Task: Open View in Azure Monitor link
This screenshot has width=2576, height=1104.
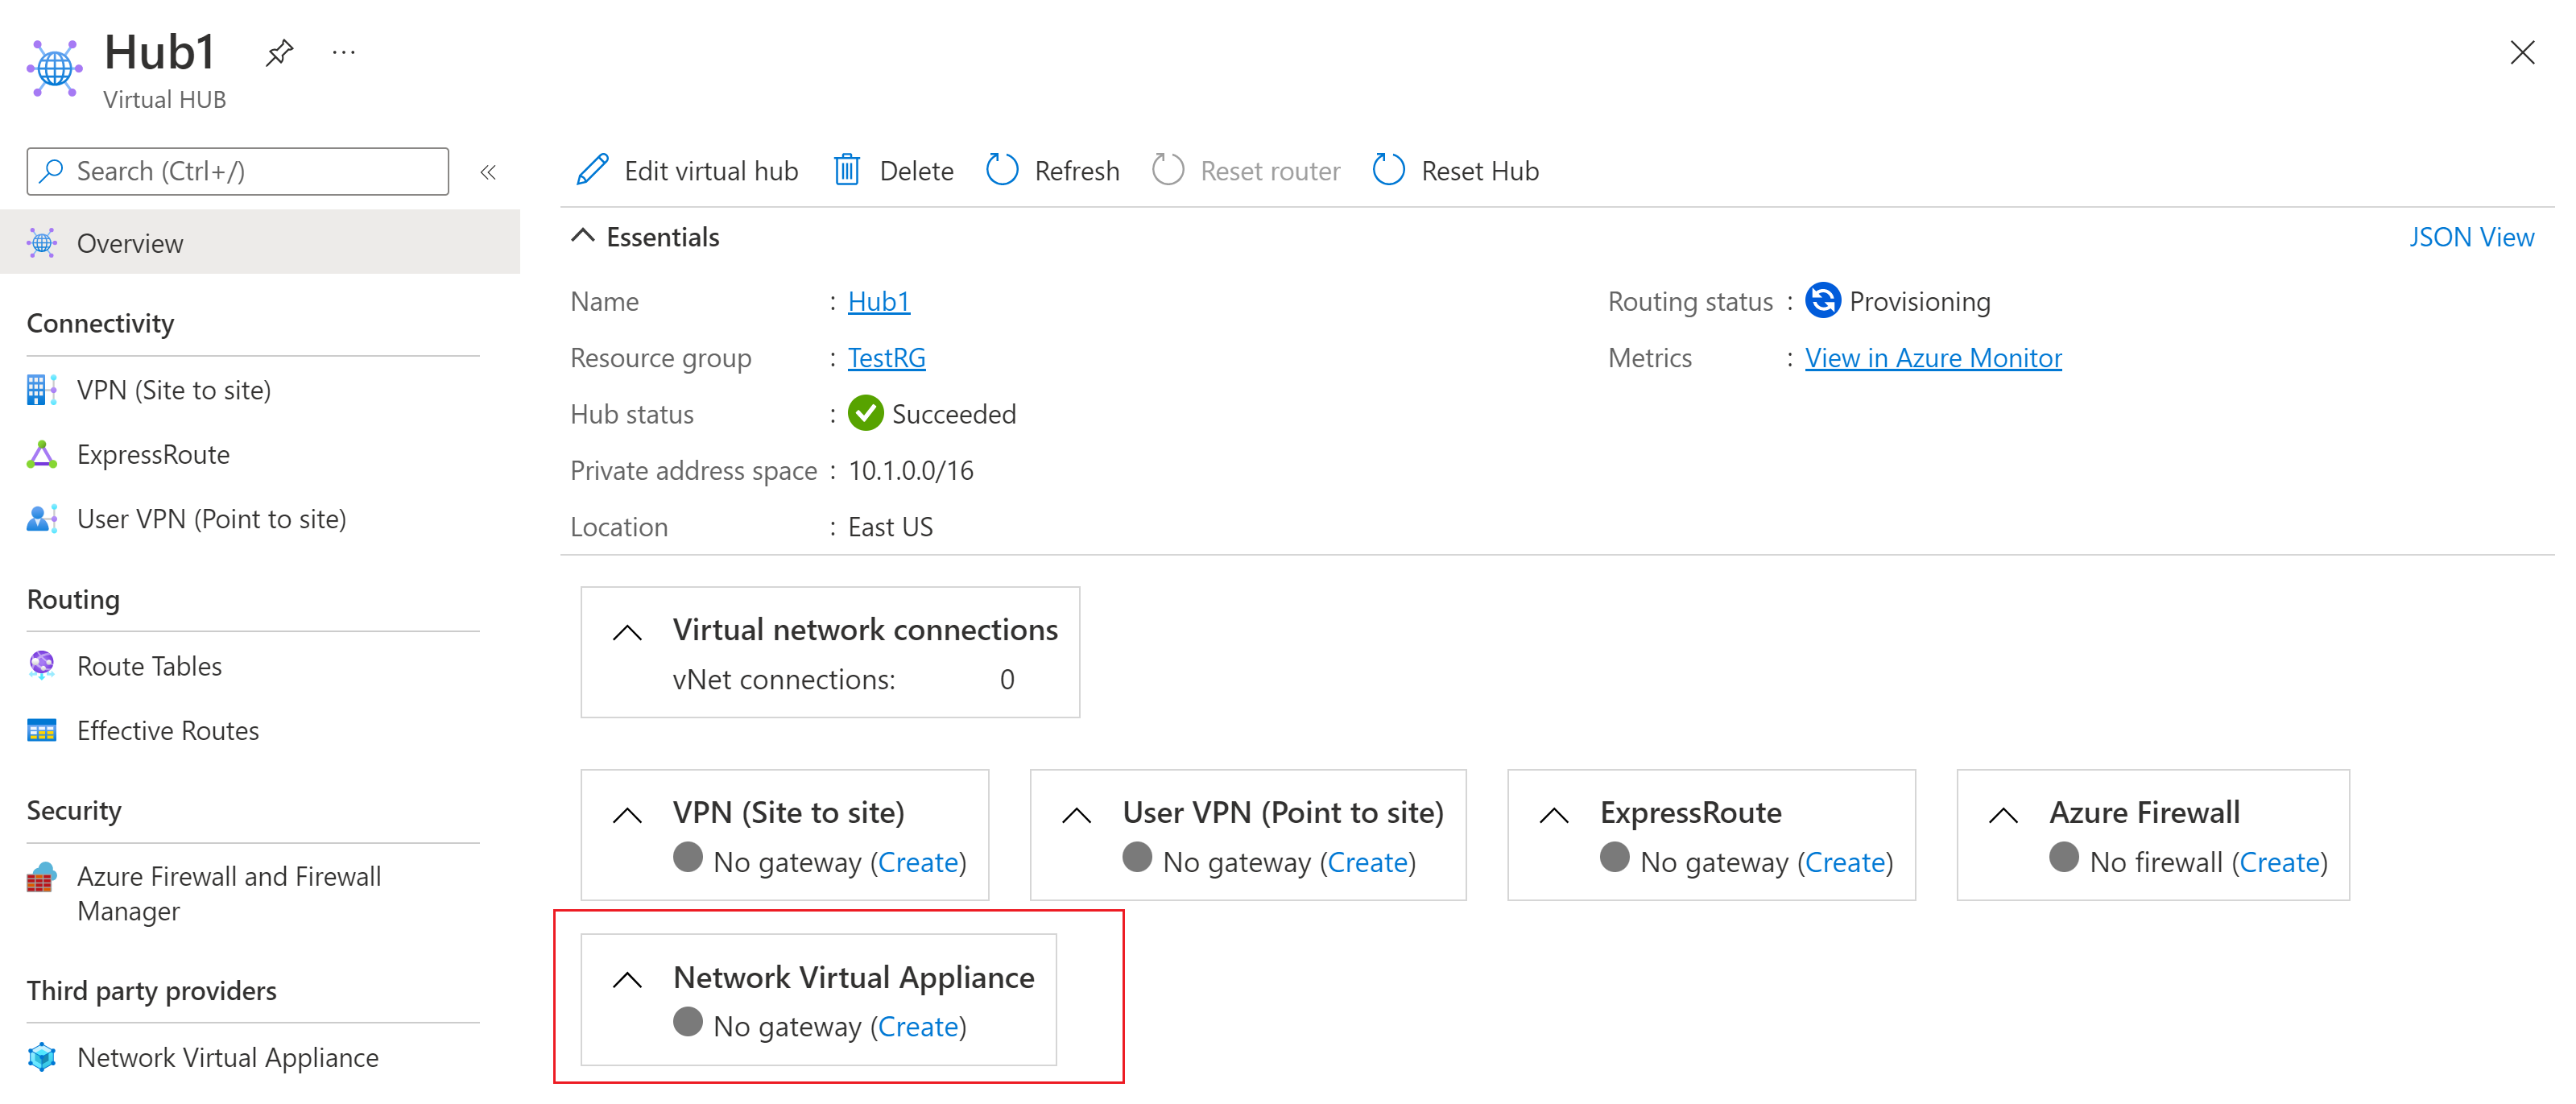Action: [1933, 358]
